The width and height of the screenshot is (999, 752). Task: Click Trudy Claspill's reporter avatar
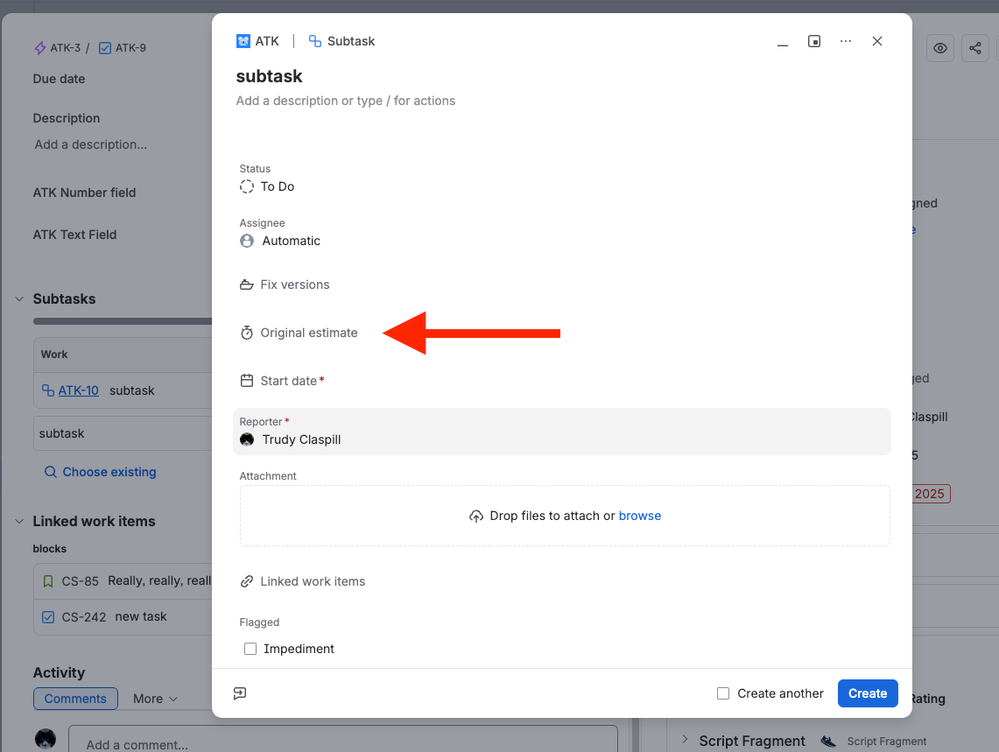click(x=247, y=440)
